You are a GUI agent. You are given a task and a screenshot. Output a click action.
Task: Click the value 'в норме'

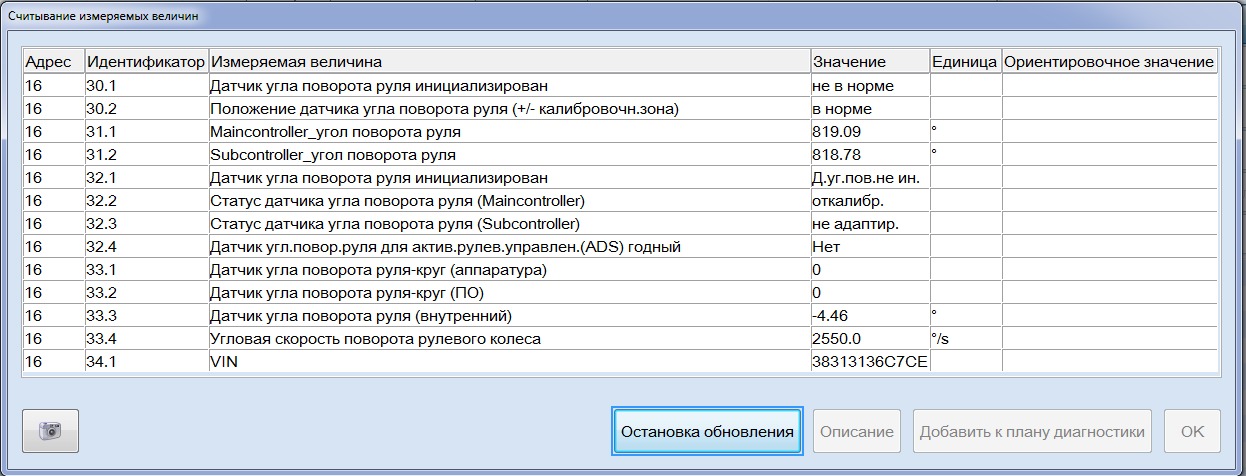click(x=870, y=109)
